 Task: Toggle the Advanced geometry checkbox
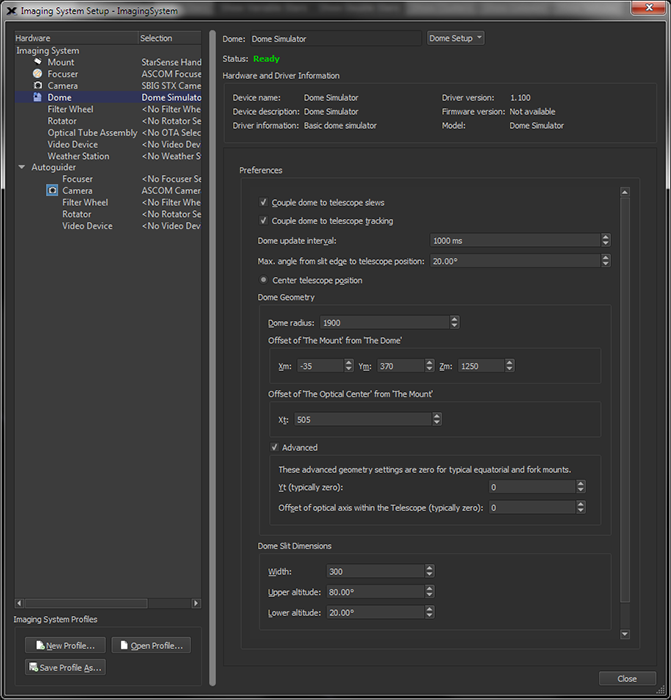tap(275, 448)
